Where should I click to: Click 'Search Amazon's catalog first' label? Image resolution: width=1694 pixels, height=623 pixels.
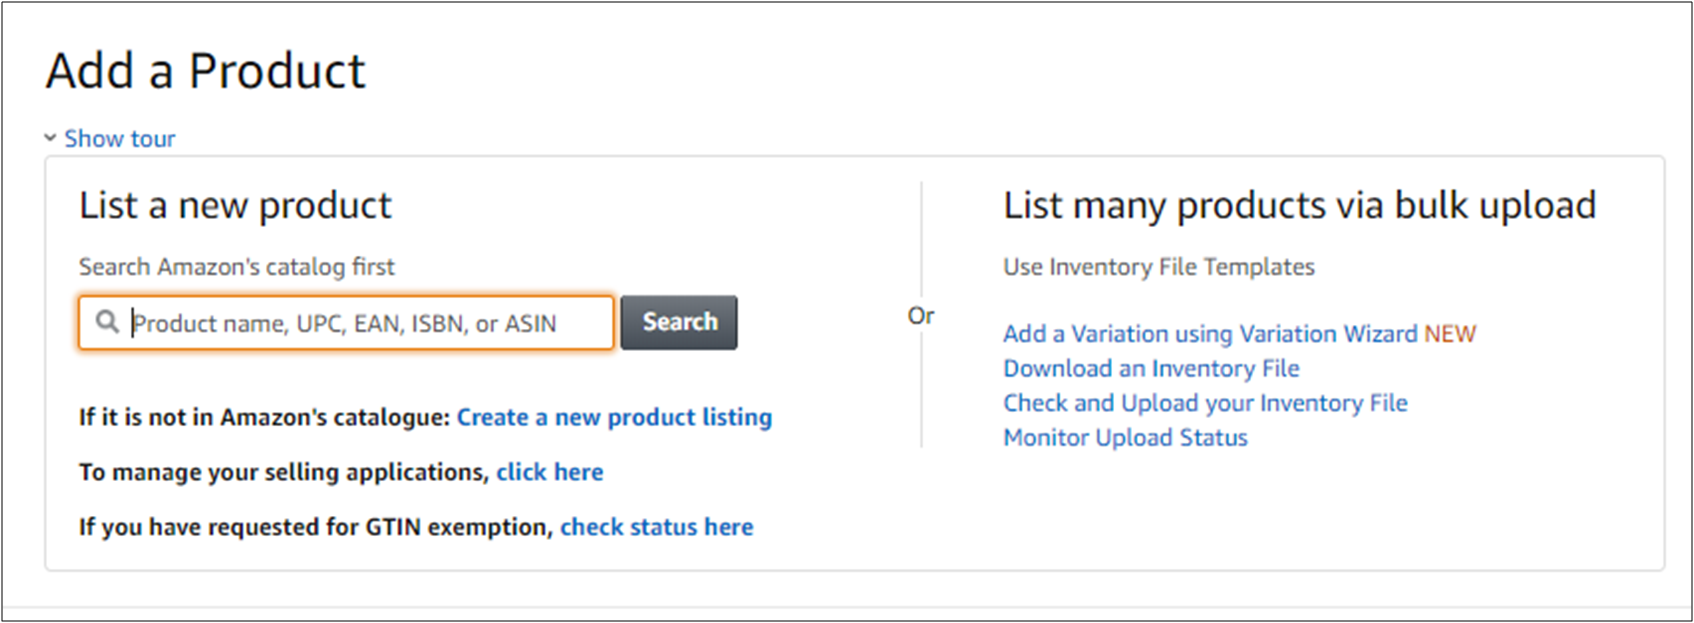click(237, 267)
